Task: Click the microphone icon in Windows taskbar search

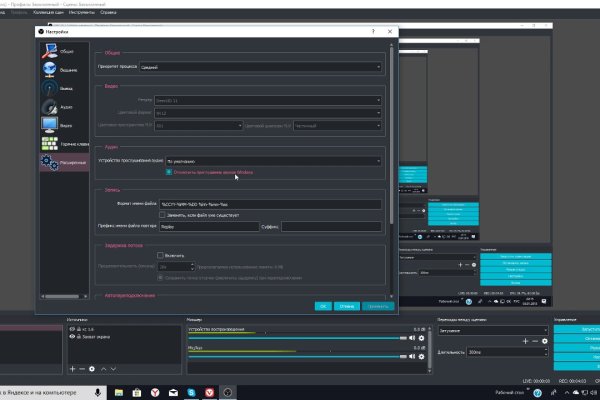Action: pyautogui.click(x=97, y=393)
